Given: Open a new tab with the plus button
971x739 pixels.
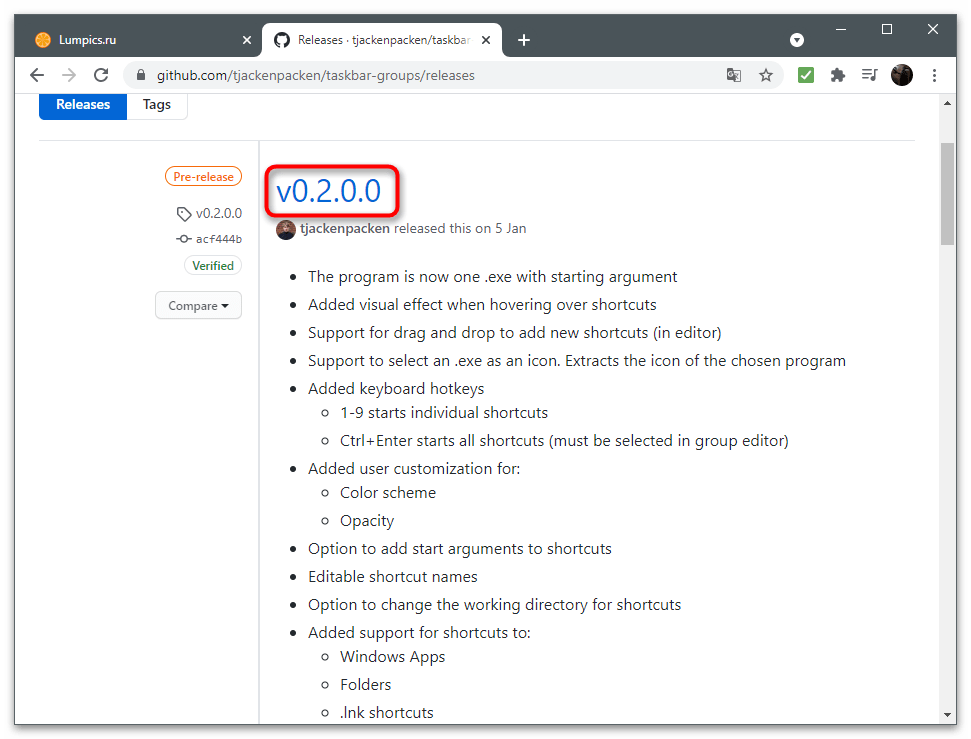Looking at the screenshot, I should pyautogui.click(x=524, y=40).
